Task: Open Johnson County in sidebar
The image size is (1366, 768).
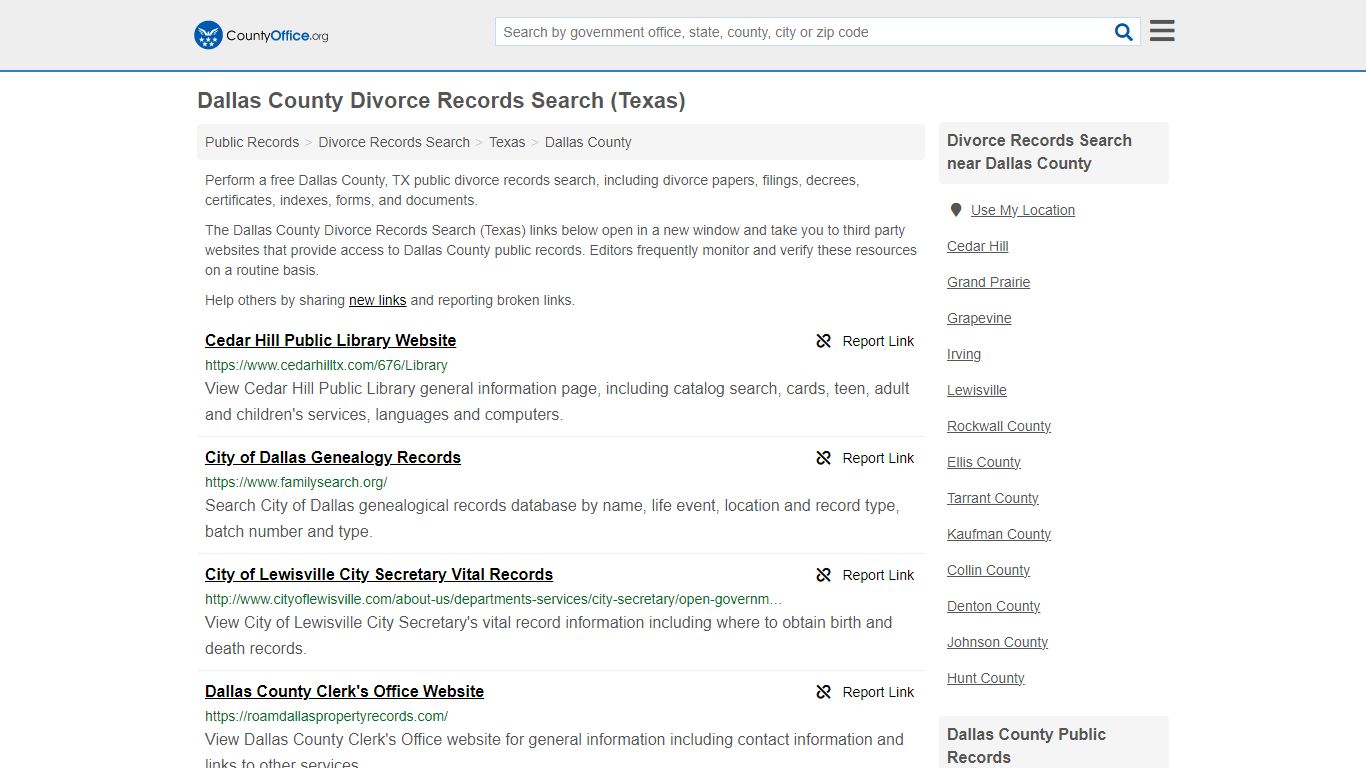Action: point(997,642)
